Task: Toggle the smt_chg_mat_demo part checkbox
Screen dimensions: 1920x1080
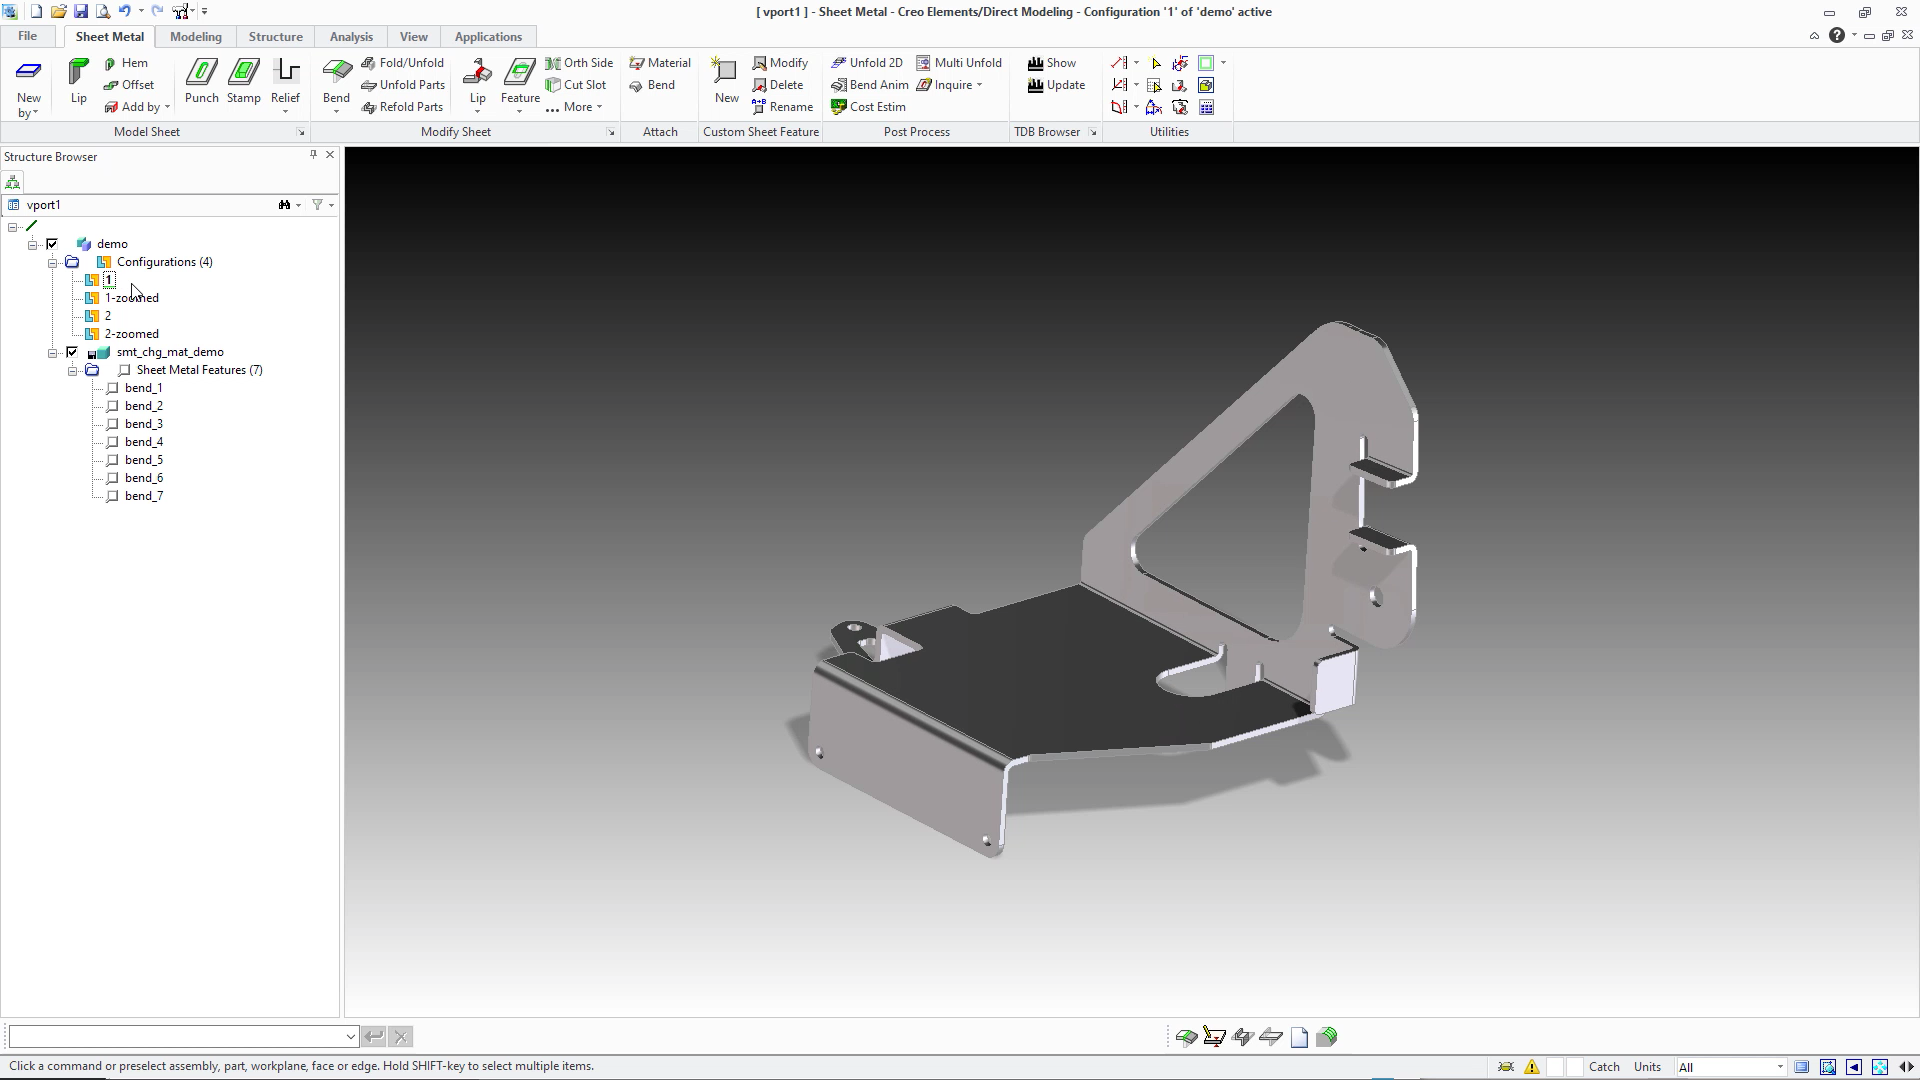Action: 72,352
